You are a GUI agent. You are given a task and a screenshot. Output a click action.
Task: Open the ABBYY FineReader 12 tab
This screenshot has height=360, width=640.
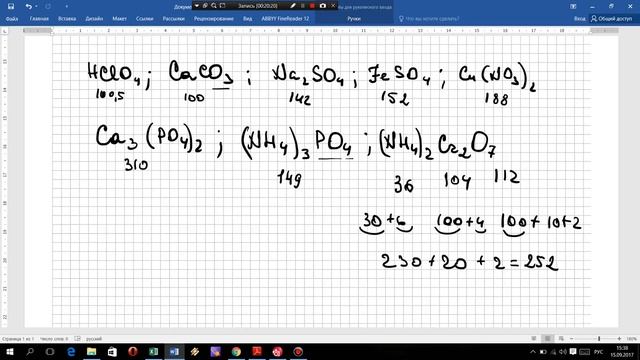[285, 19]
